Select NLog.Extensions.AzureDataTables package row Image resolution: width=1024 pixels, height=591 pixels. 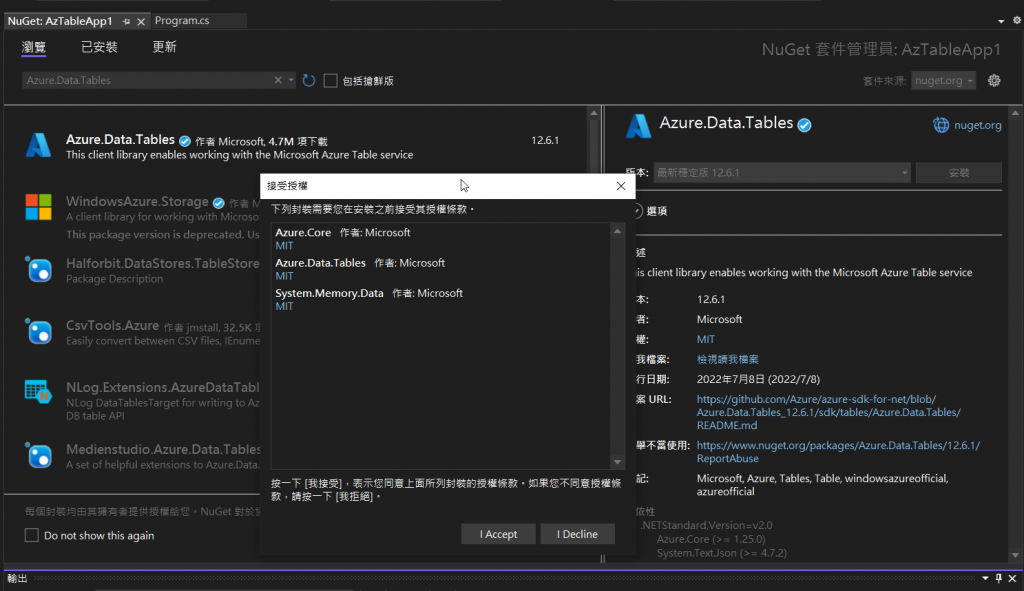(x=133, y=400)
